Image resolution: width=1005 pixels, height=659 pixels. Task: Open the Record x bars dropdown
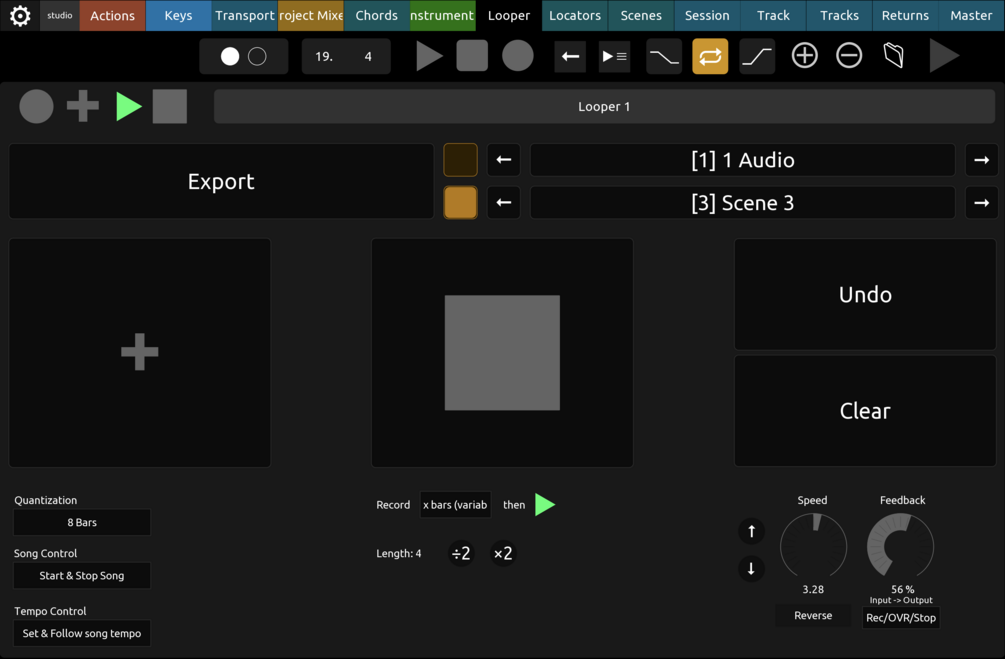(455, 505)
